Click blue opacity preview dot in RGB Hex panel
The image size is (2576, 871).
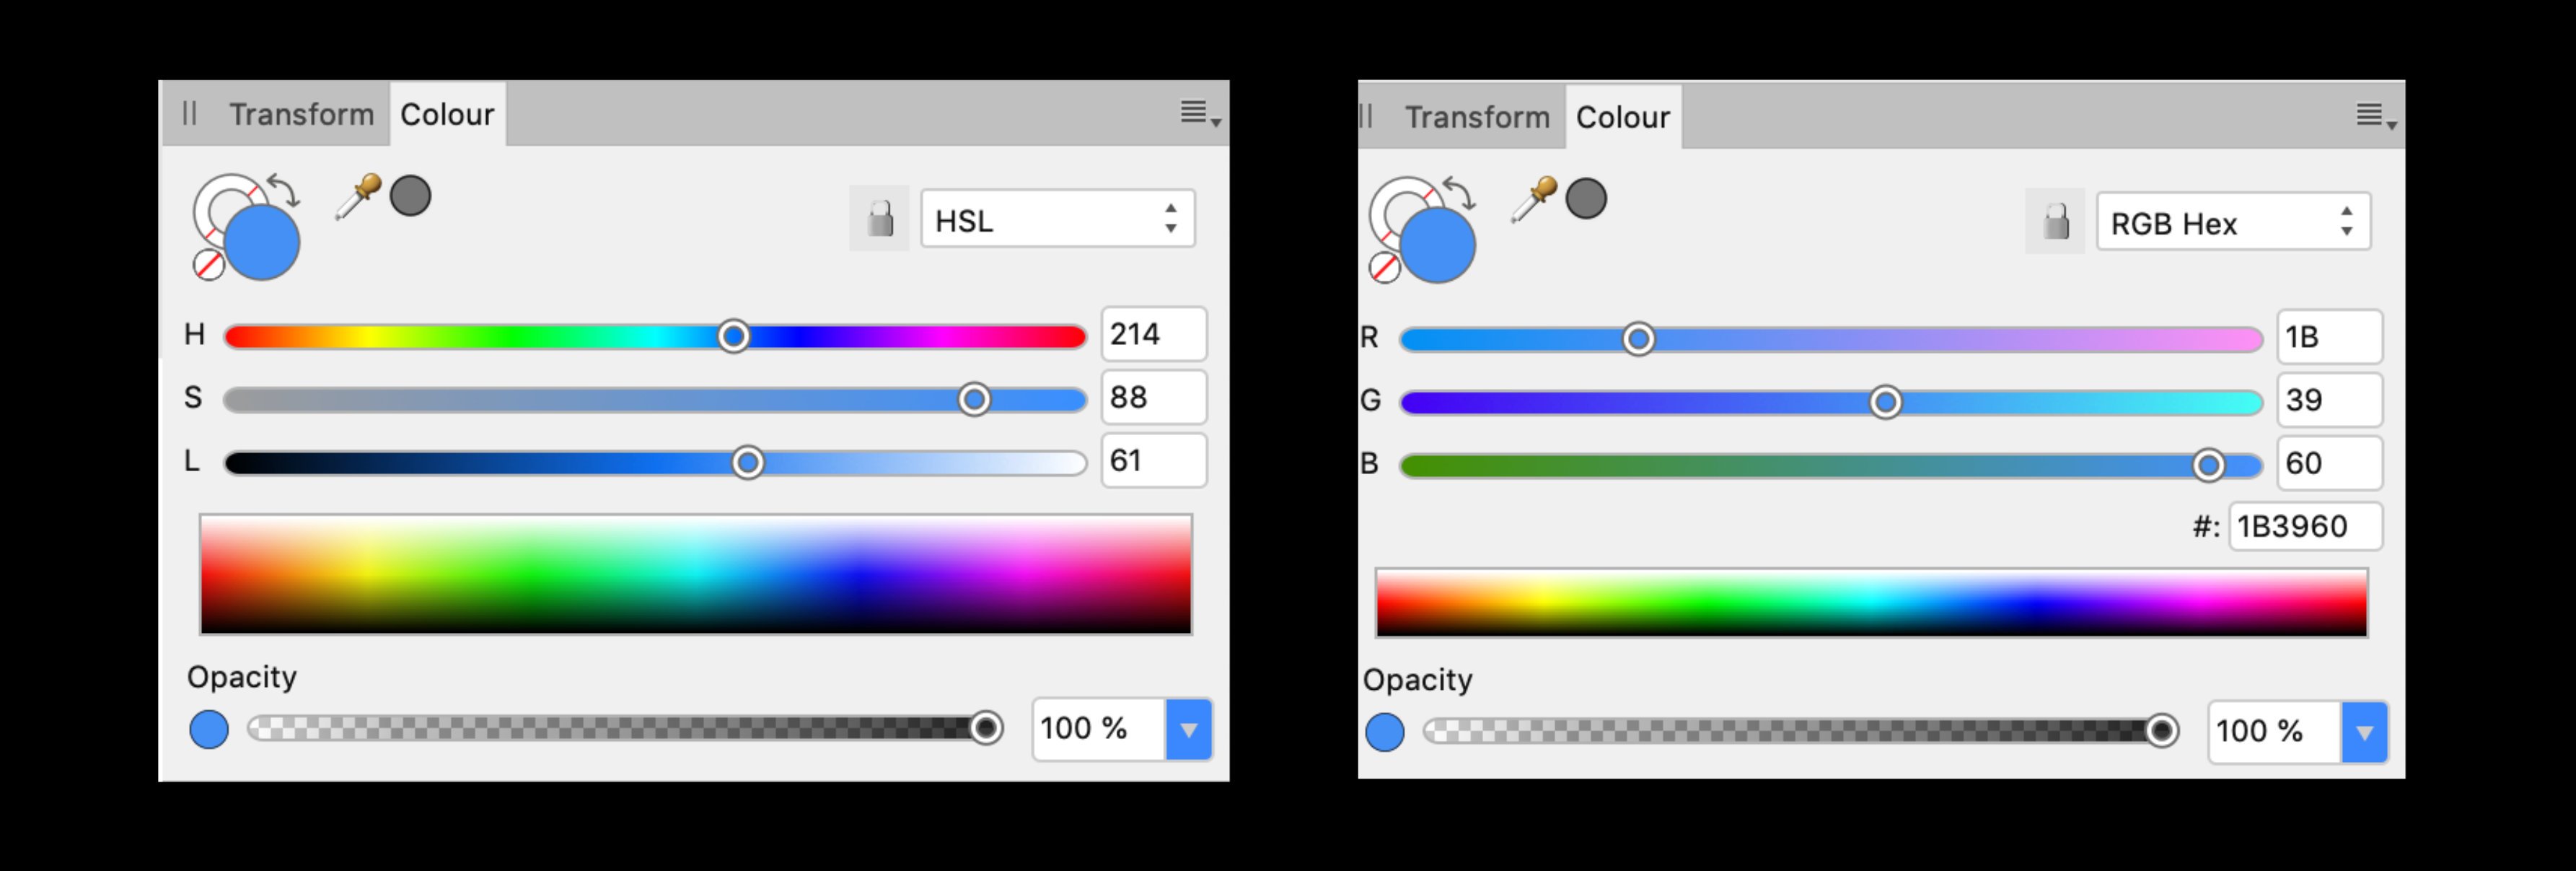point(1385,732)
